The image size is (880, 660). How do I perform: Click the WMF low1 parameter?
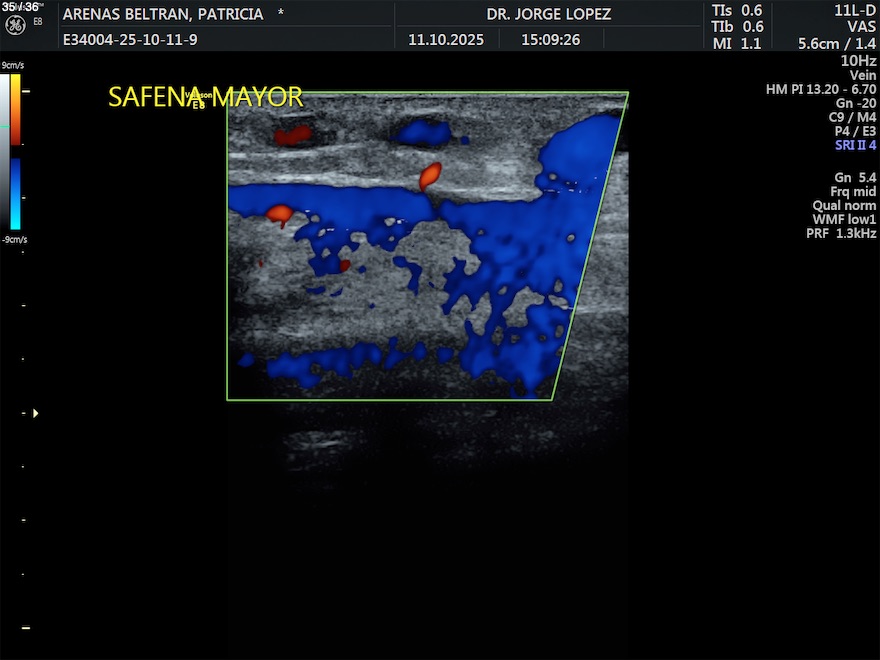click(844, 219)
